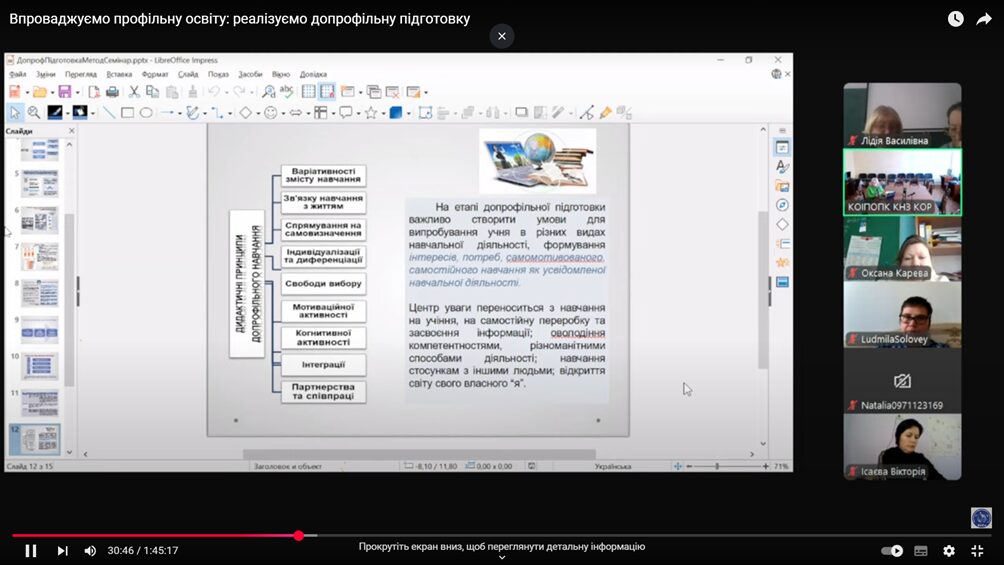Image resolution: width=1004 pixels, height=565 pixels.
Task: Open Find and Replace magnifier icon
Action: coord(268,92)
